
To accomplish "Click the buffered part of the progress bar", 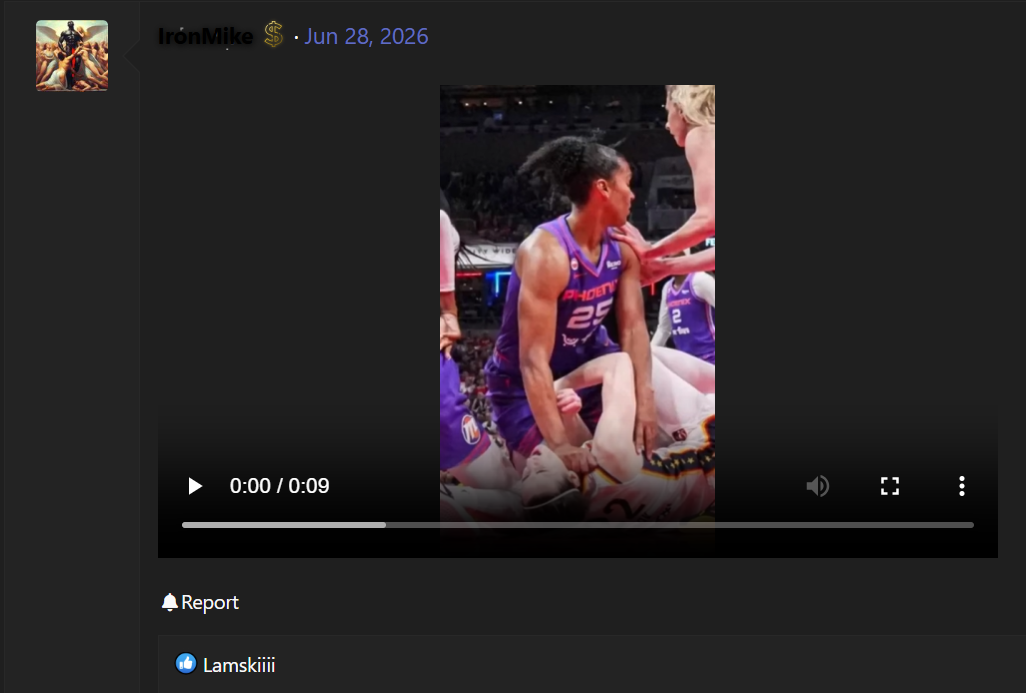I will click(284, 525).
